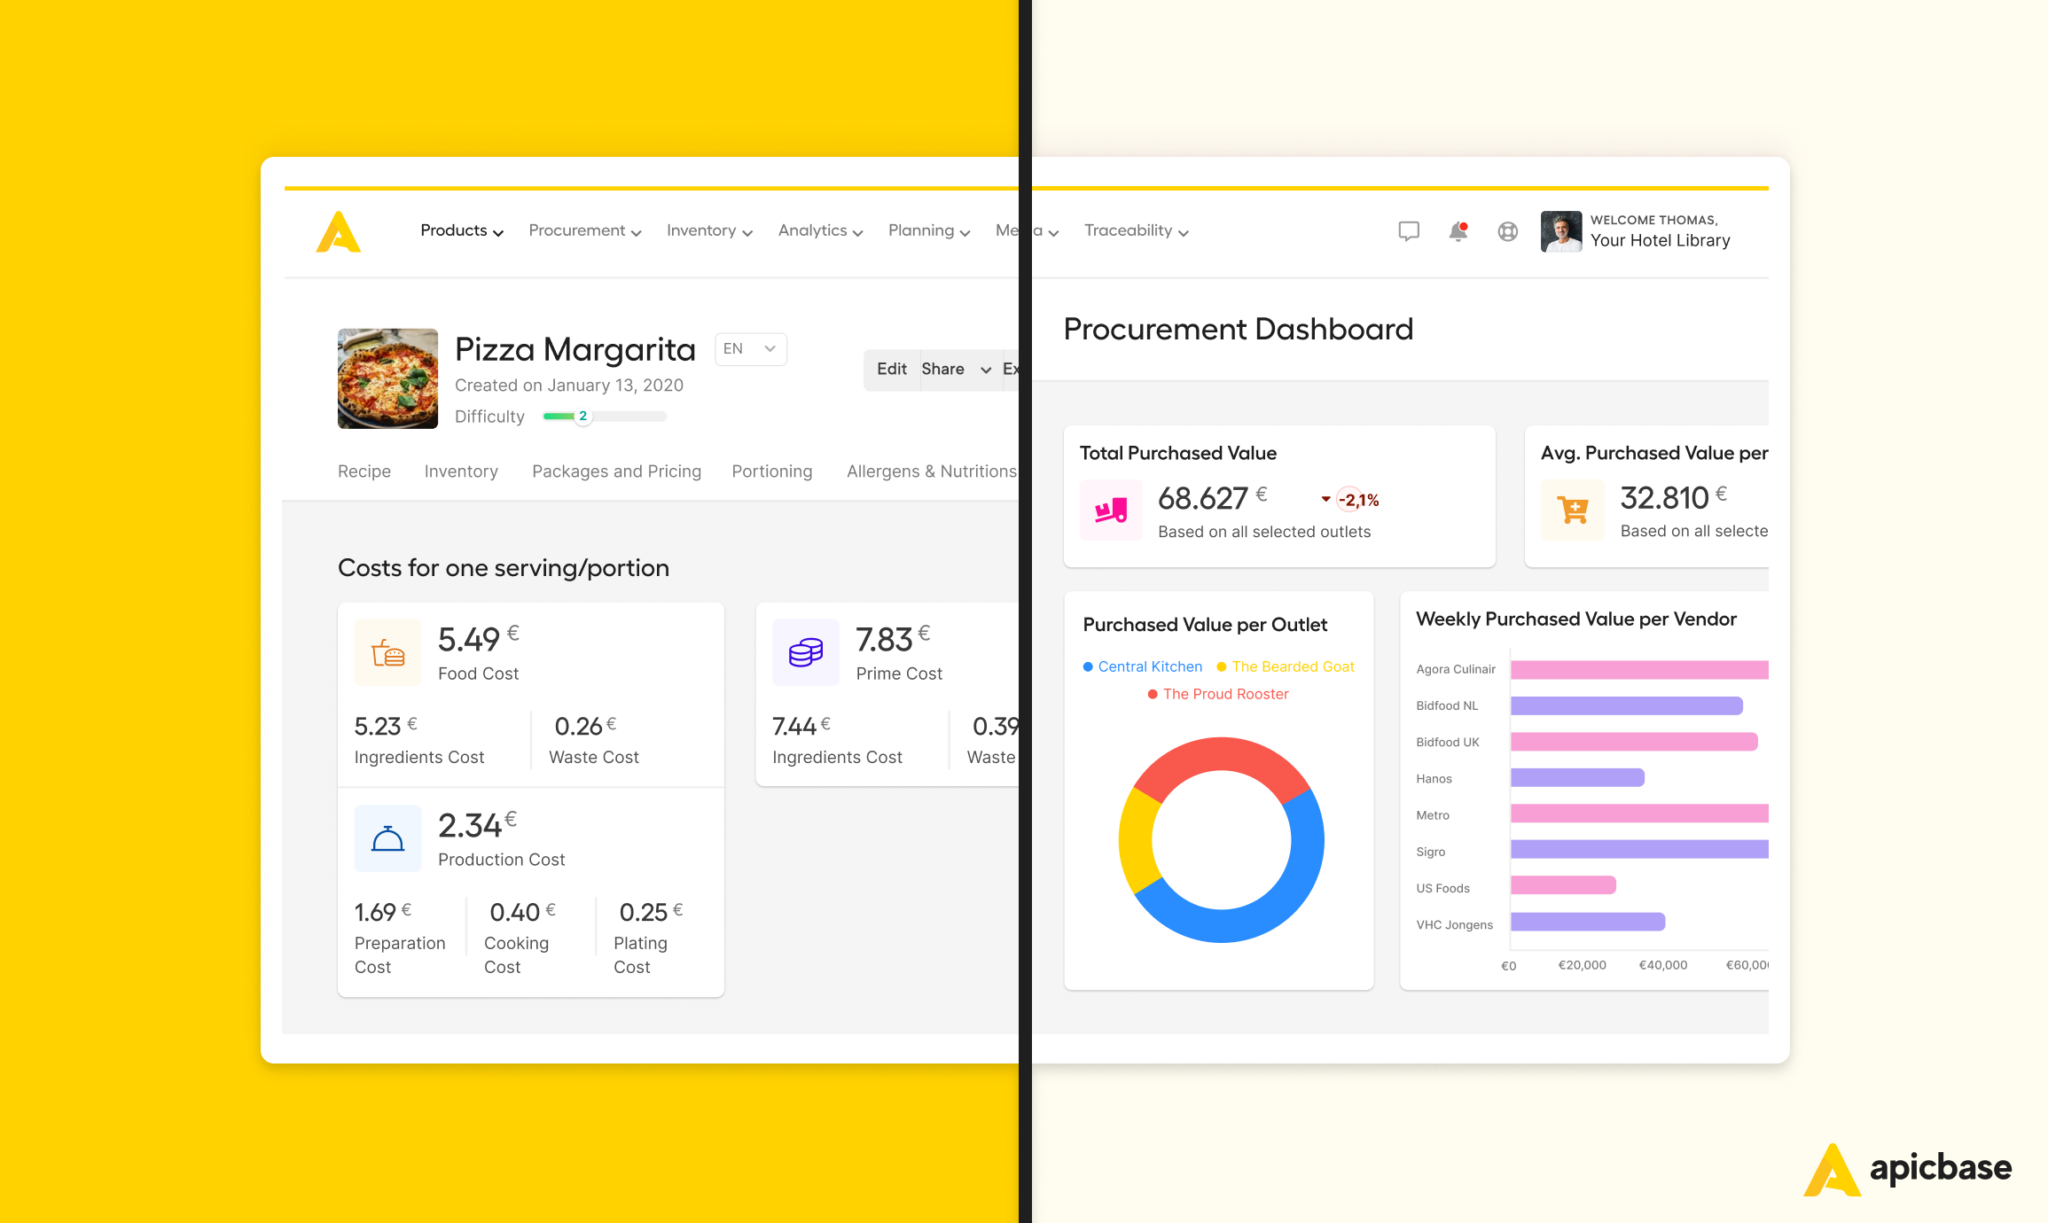Click the Apicbase logo in the navigation bar
The height and width of the screenshot is (1223, 2048).
(x=338, y=231)
